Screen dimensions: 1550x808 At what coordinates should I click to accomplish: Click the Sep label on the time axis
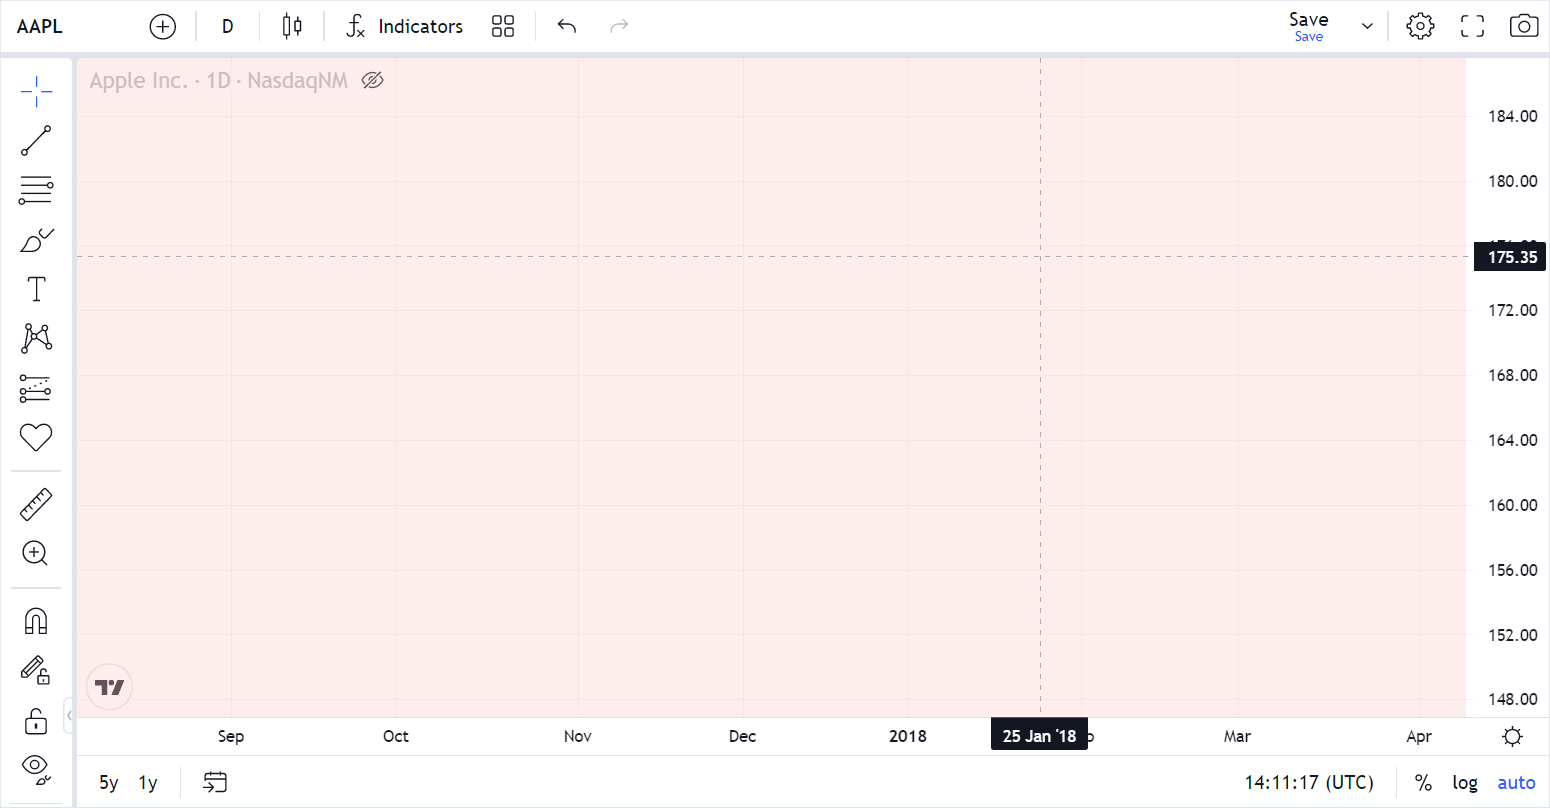click(x=231, y=736)
